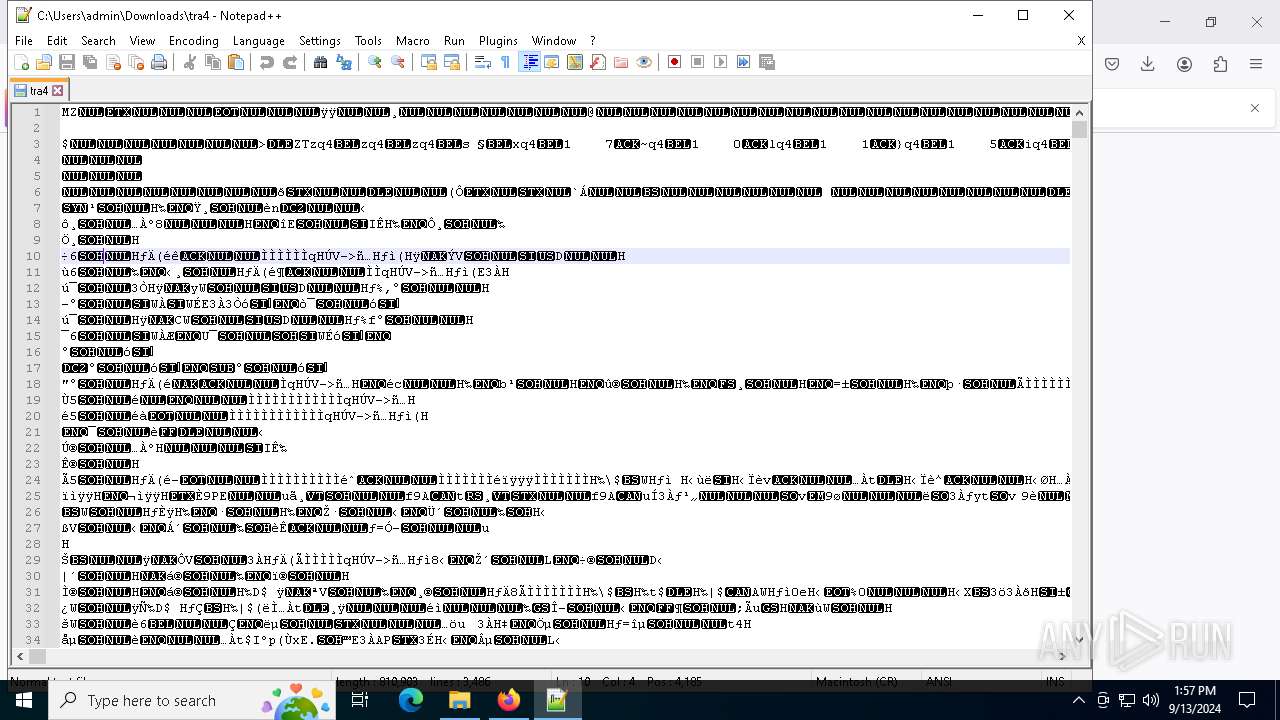Create a new document via toolbar icon
This screenshot has width=1280, height=720.
coord(21,62)
